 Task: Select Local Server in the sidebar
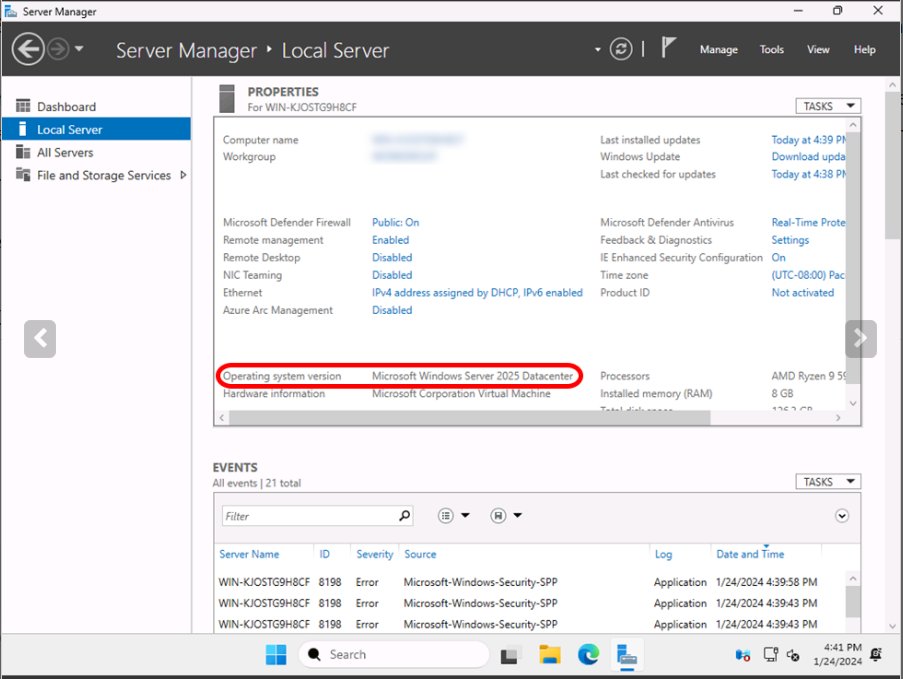[96, 130]
